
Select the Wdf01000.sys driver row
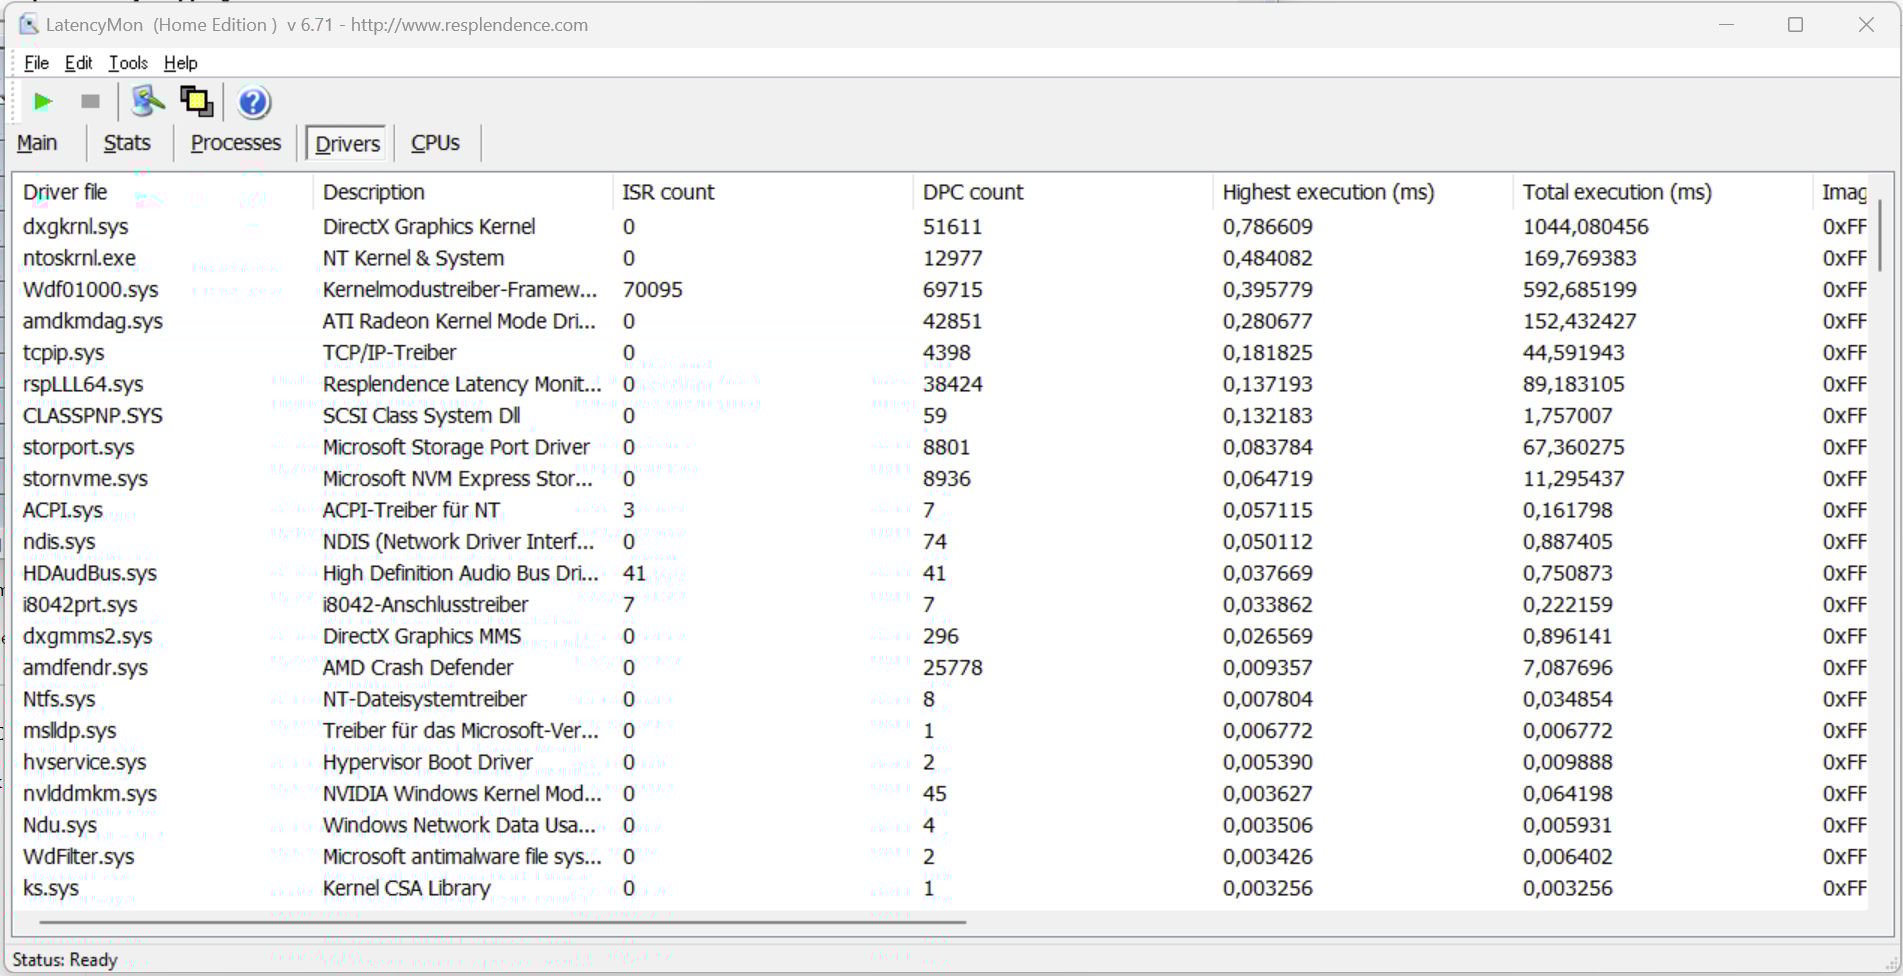(x=940, y=290)
